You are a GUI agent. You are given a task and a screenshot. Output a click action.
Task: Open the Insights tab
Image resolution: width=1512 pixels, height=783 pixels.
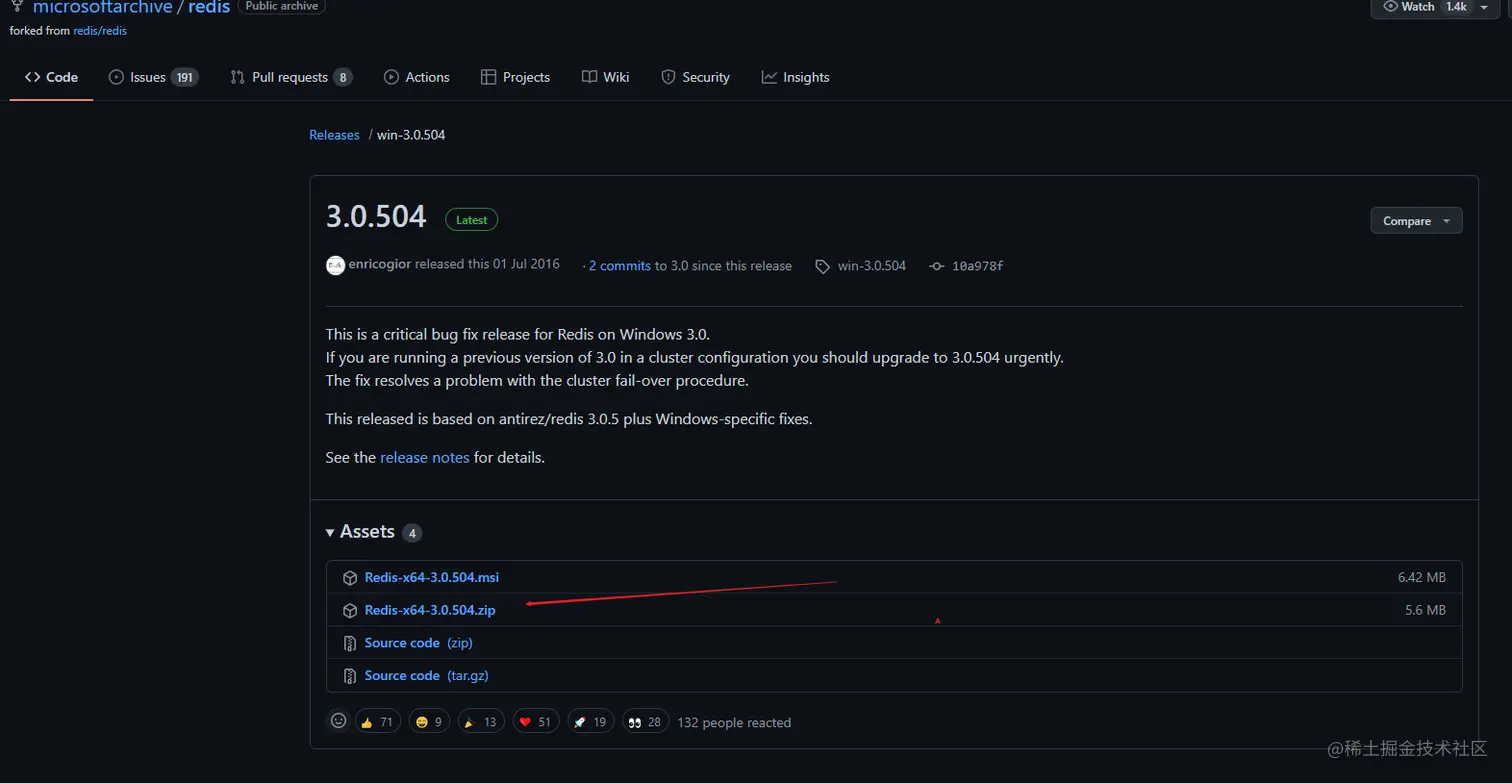pos(796,77)
